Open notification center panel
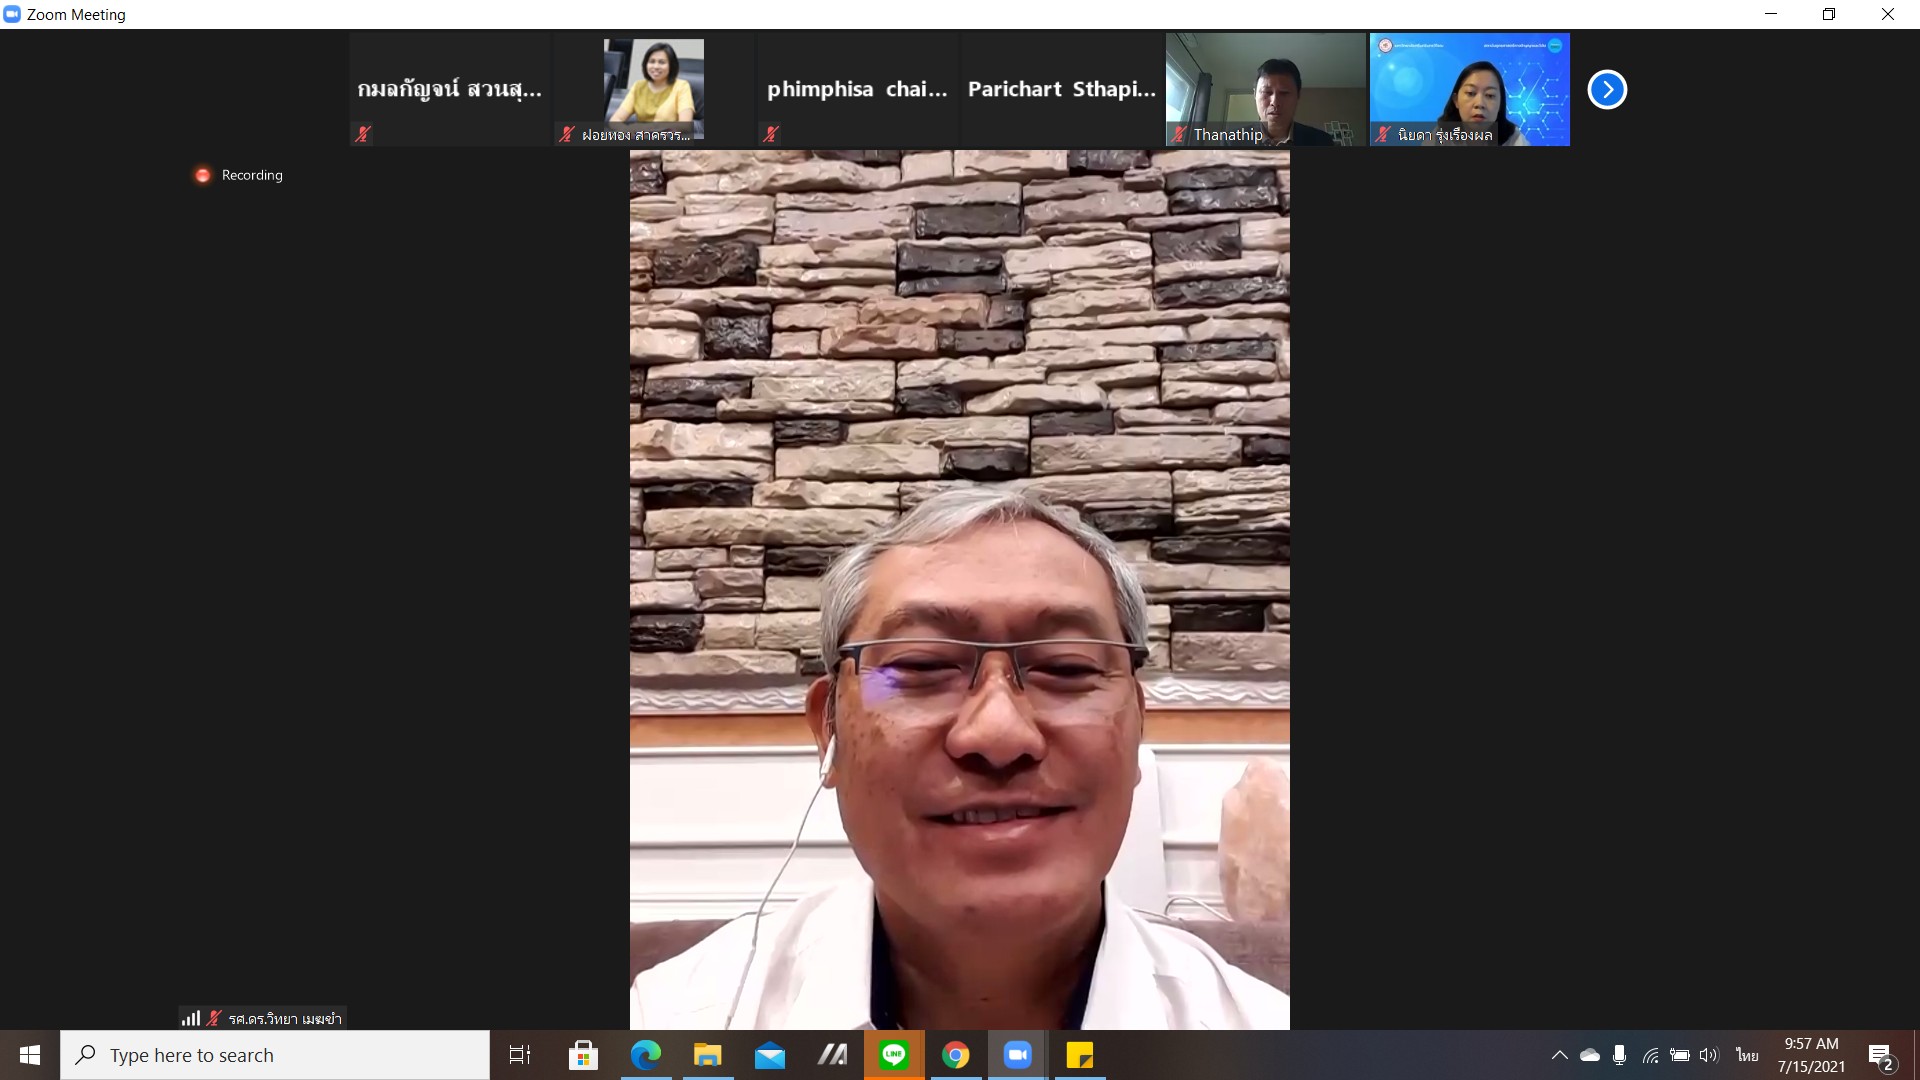The width and height of the screenshot is (1920, 1080). click(1881, 1056)
